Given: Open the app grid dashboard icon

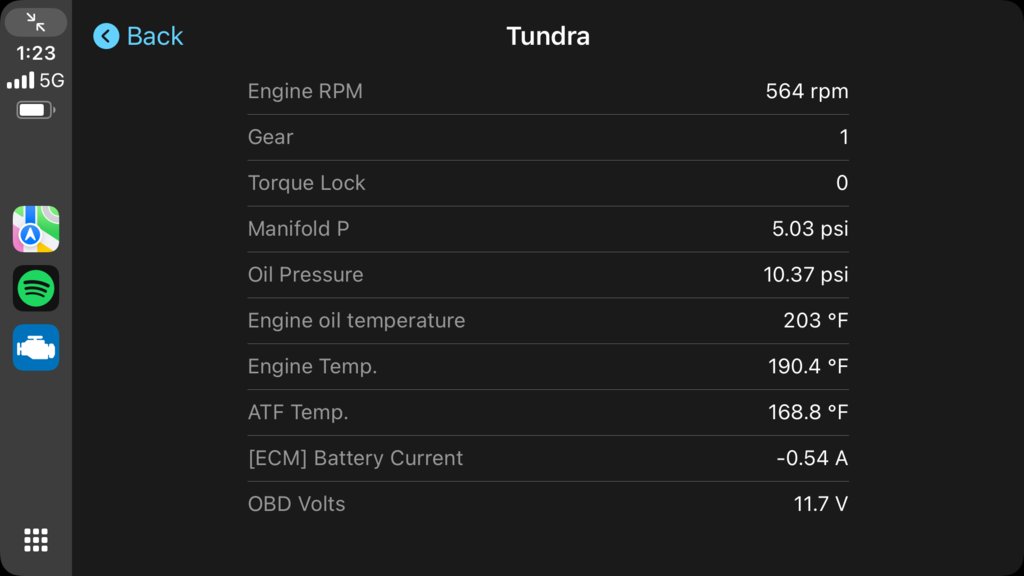Looking at the screenshot, I should [x=36, y=540].
